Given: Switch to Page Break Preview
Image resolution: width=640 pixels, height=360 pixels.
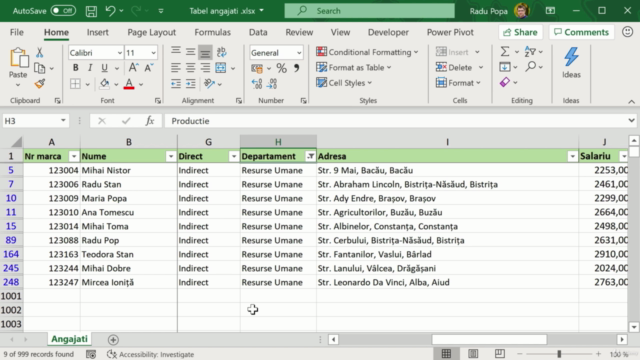Looking at the screenshot, I should (500, 353).
